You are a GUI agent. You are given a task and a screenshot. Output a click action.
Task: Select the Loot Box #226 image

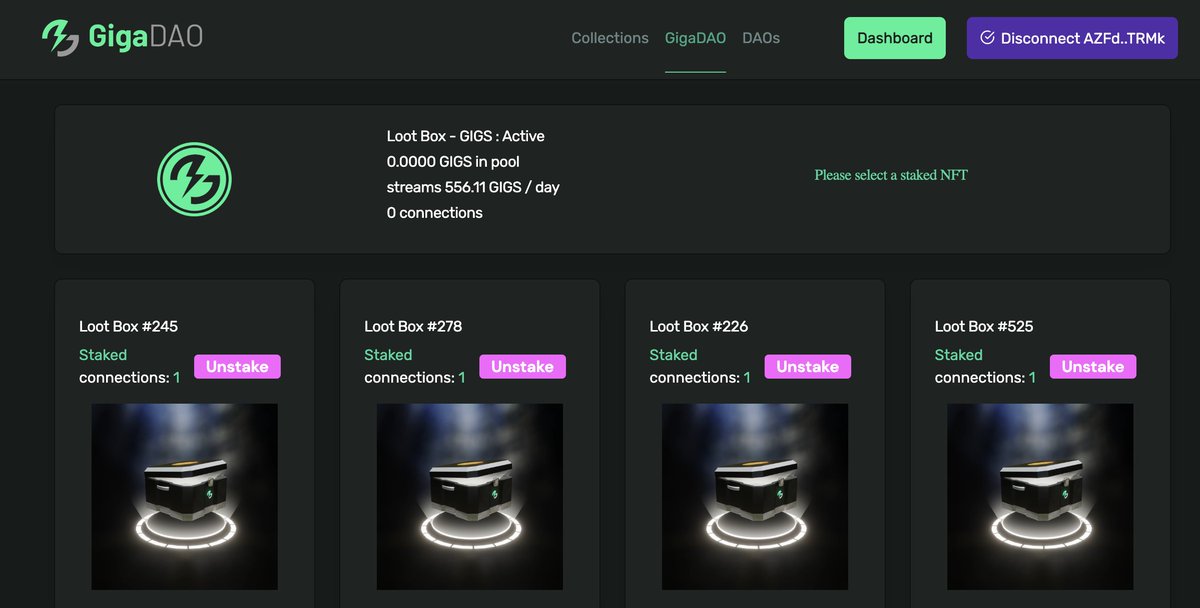tap(755, 496)
